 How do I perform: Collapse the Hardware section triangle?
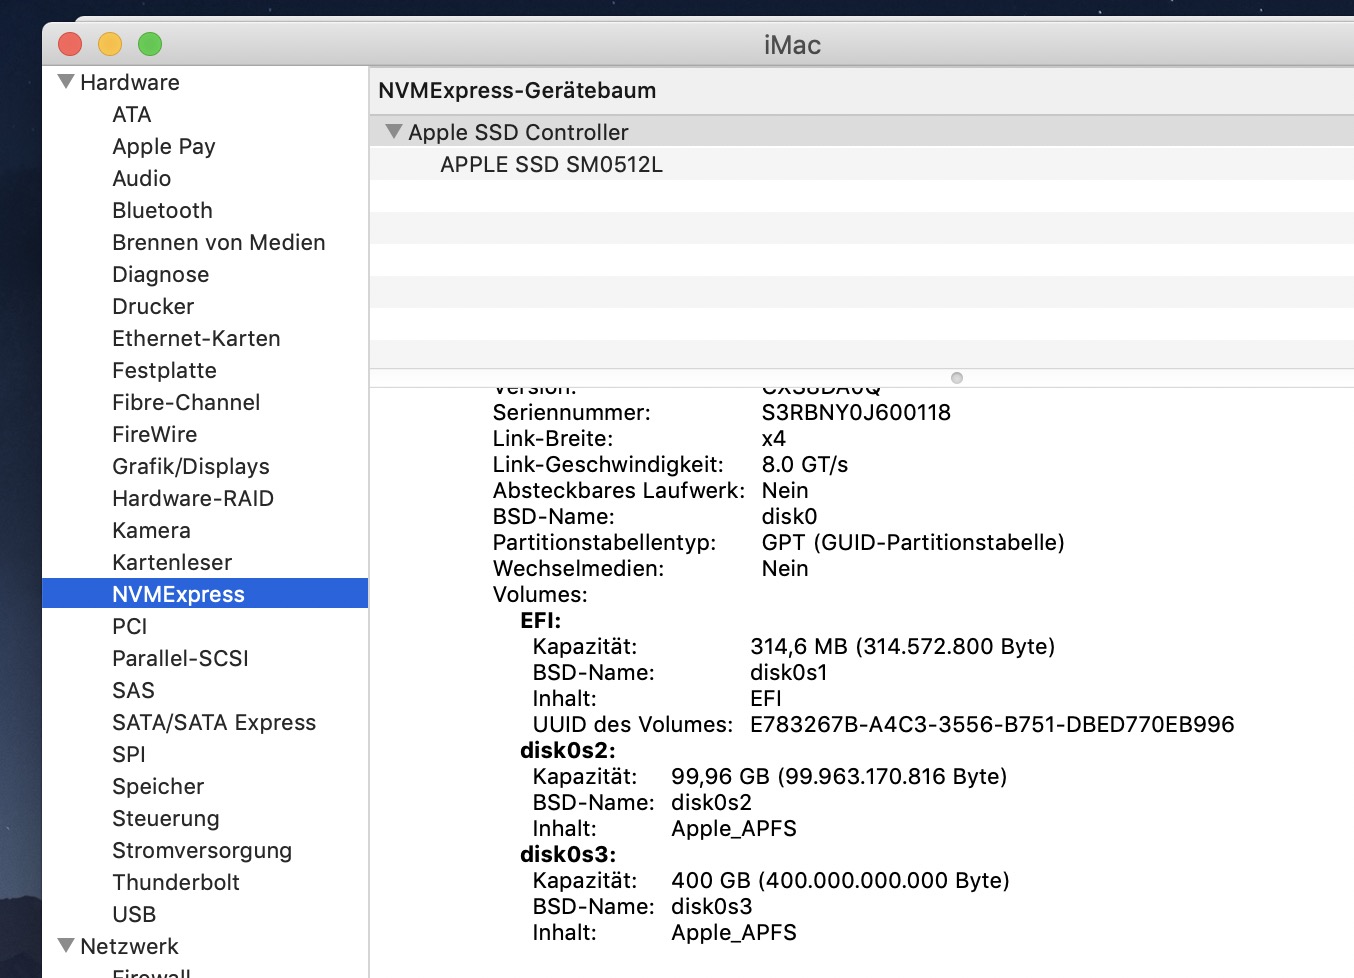[66, 82]
